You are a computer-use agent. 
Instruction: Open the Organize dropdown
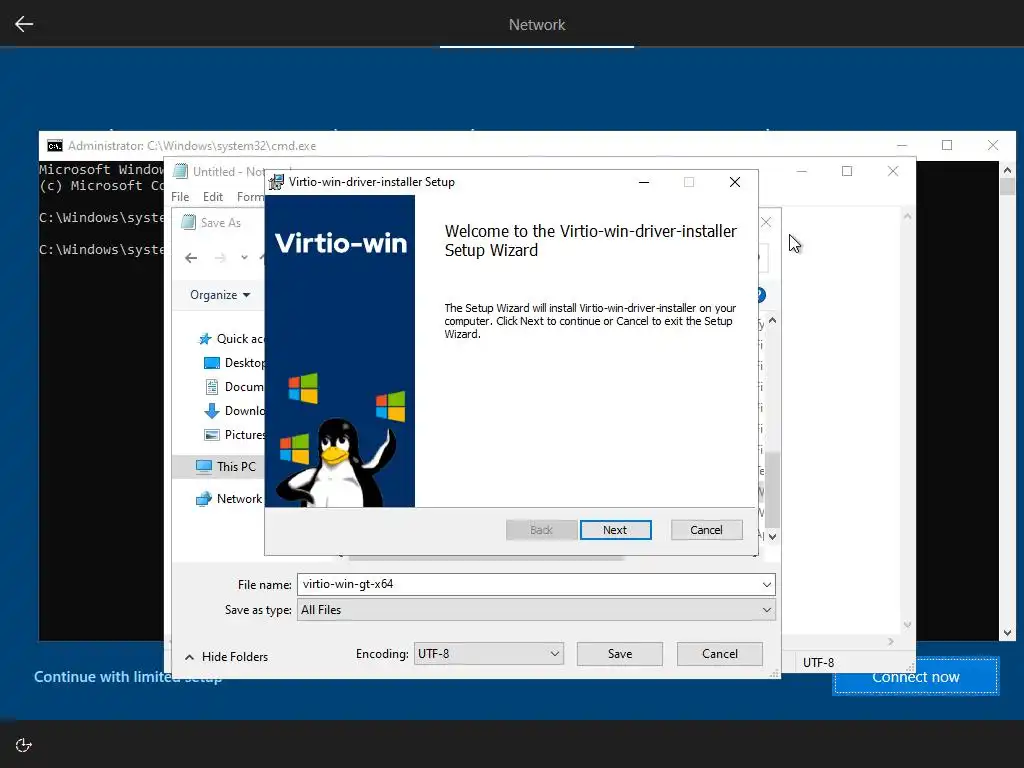point(220,295)
